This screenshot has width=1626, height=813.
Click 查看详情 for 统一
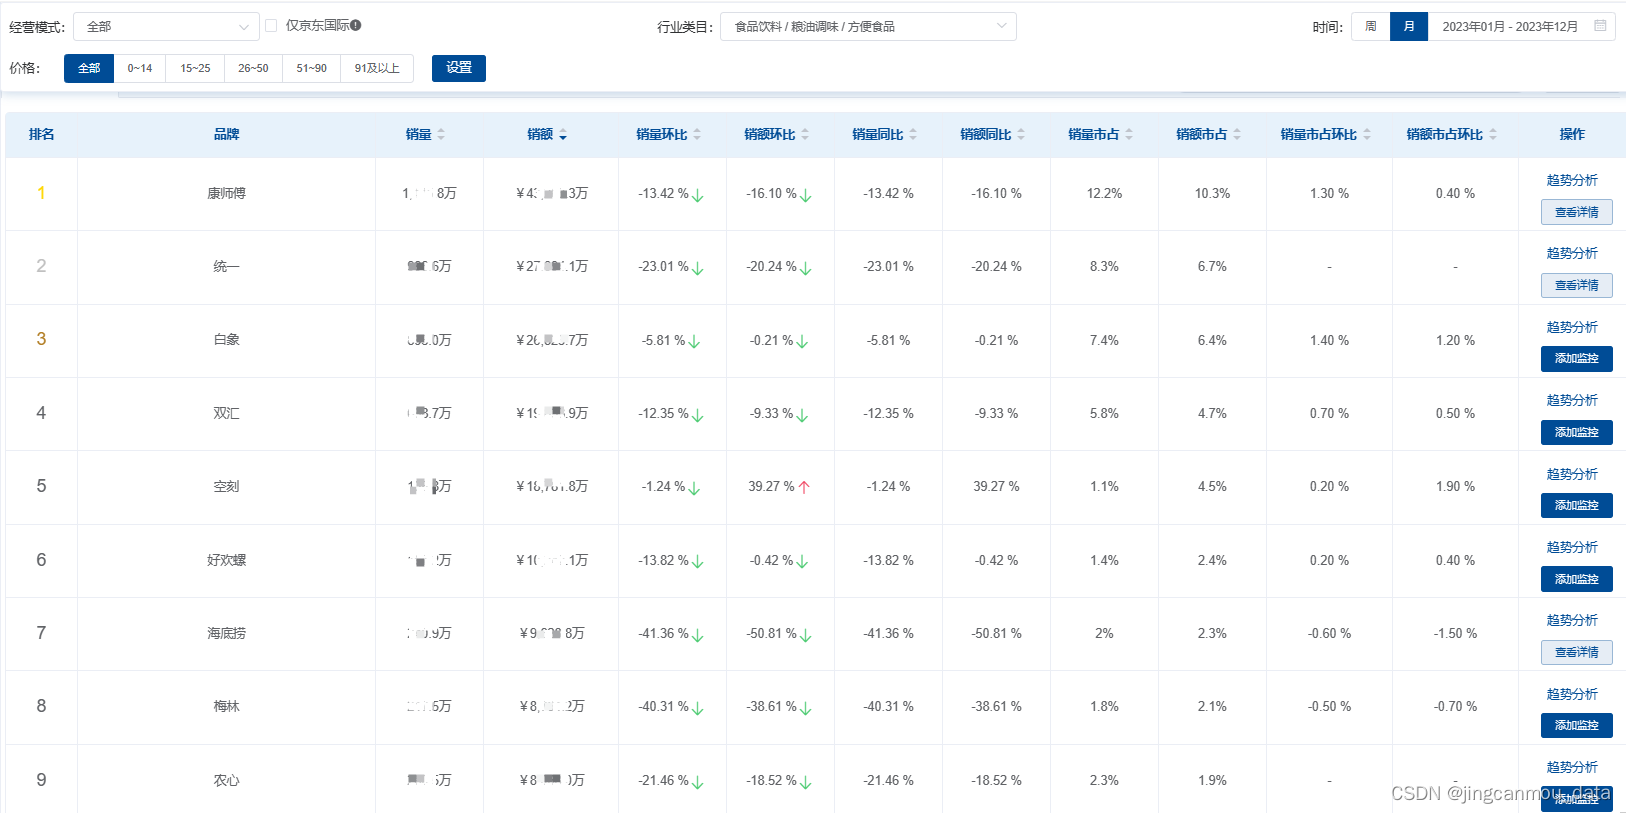tap(1577, 285)
